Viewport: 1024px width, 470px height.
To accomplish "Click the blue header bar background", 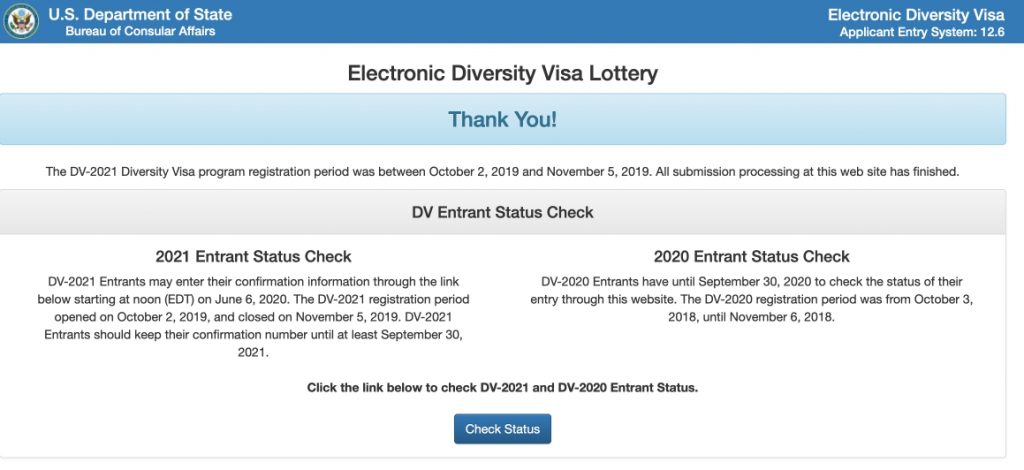I will [520, 21].
